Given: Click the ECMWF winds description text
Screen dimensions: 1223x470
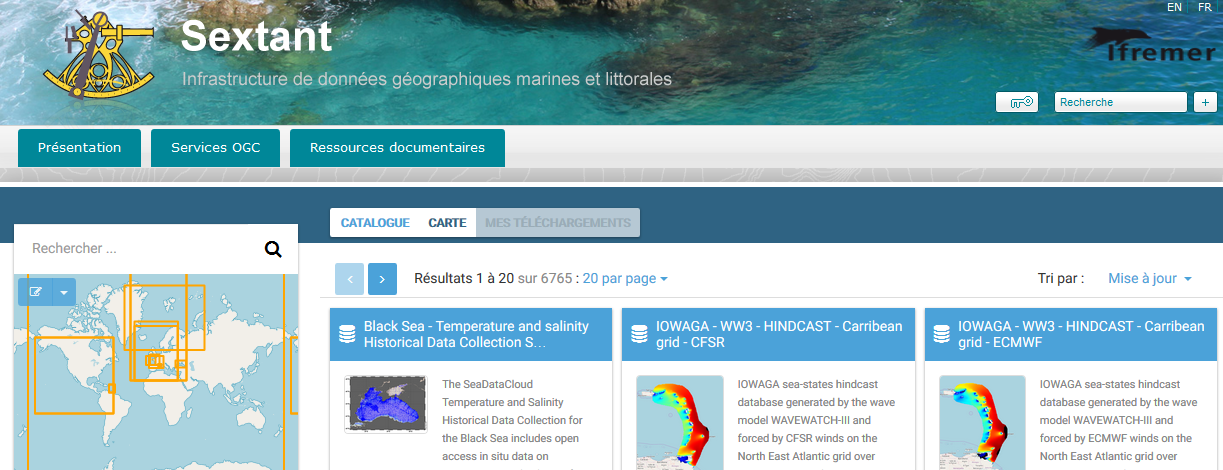Looking at the screenshot, I should [1117, 422].
